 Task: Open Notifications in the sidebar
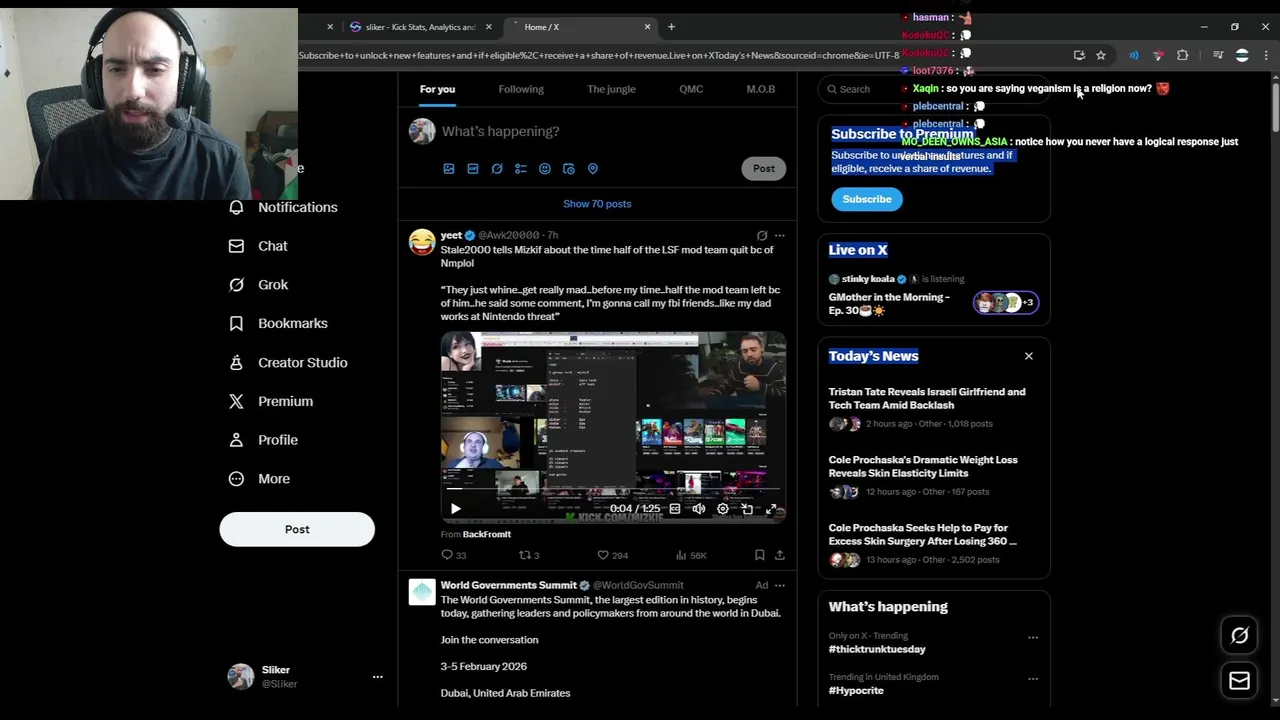pos(284,207)
